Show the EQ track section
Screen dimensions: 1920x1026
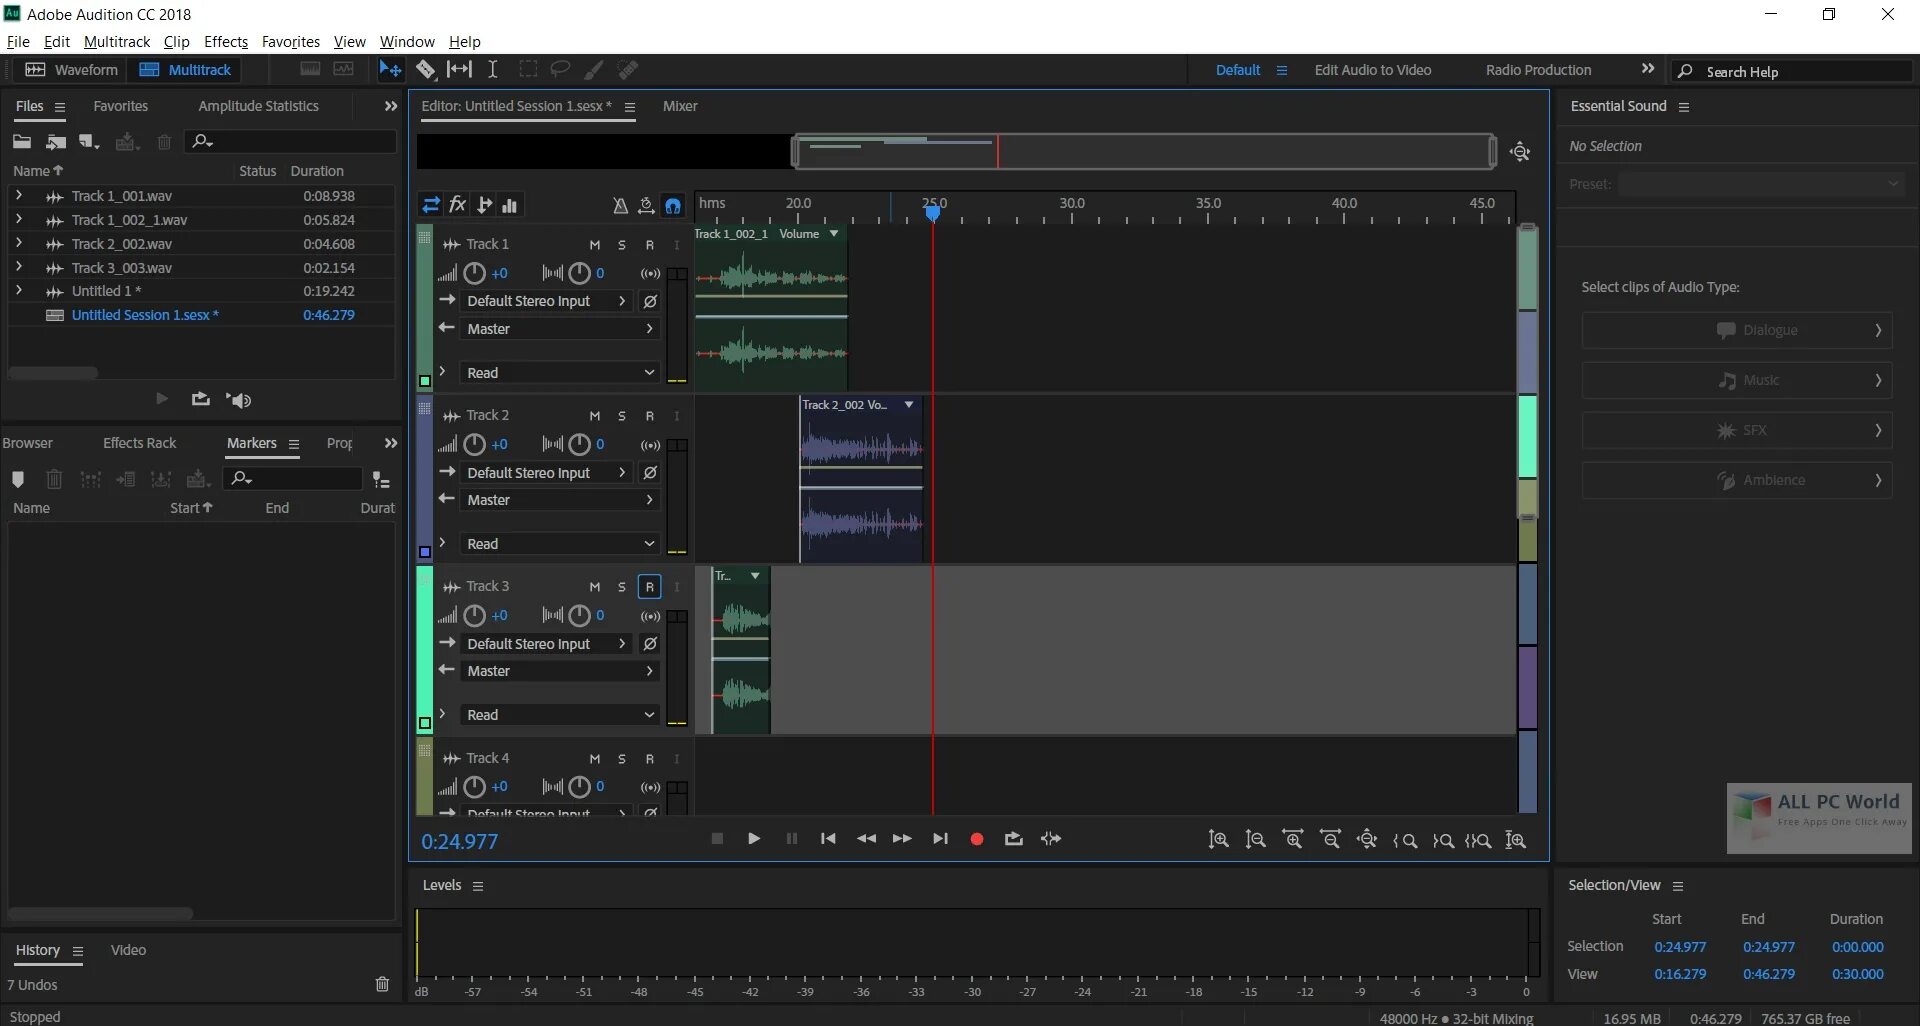coord(510,205)
